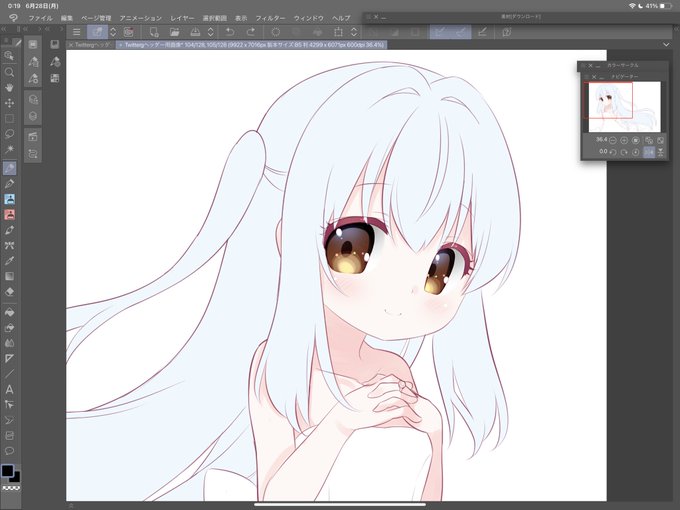The height and width of the screenshot is (510, 680).
Task: Select the Lasso selection tool
Action: click(x=9, y=134)
